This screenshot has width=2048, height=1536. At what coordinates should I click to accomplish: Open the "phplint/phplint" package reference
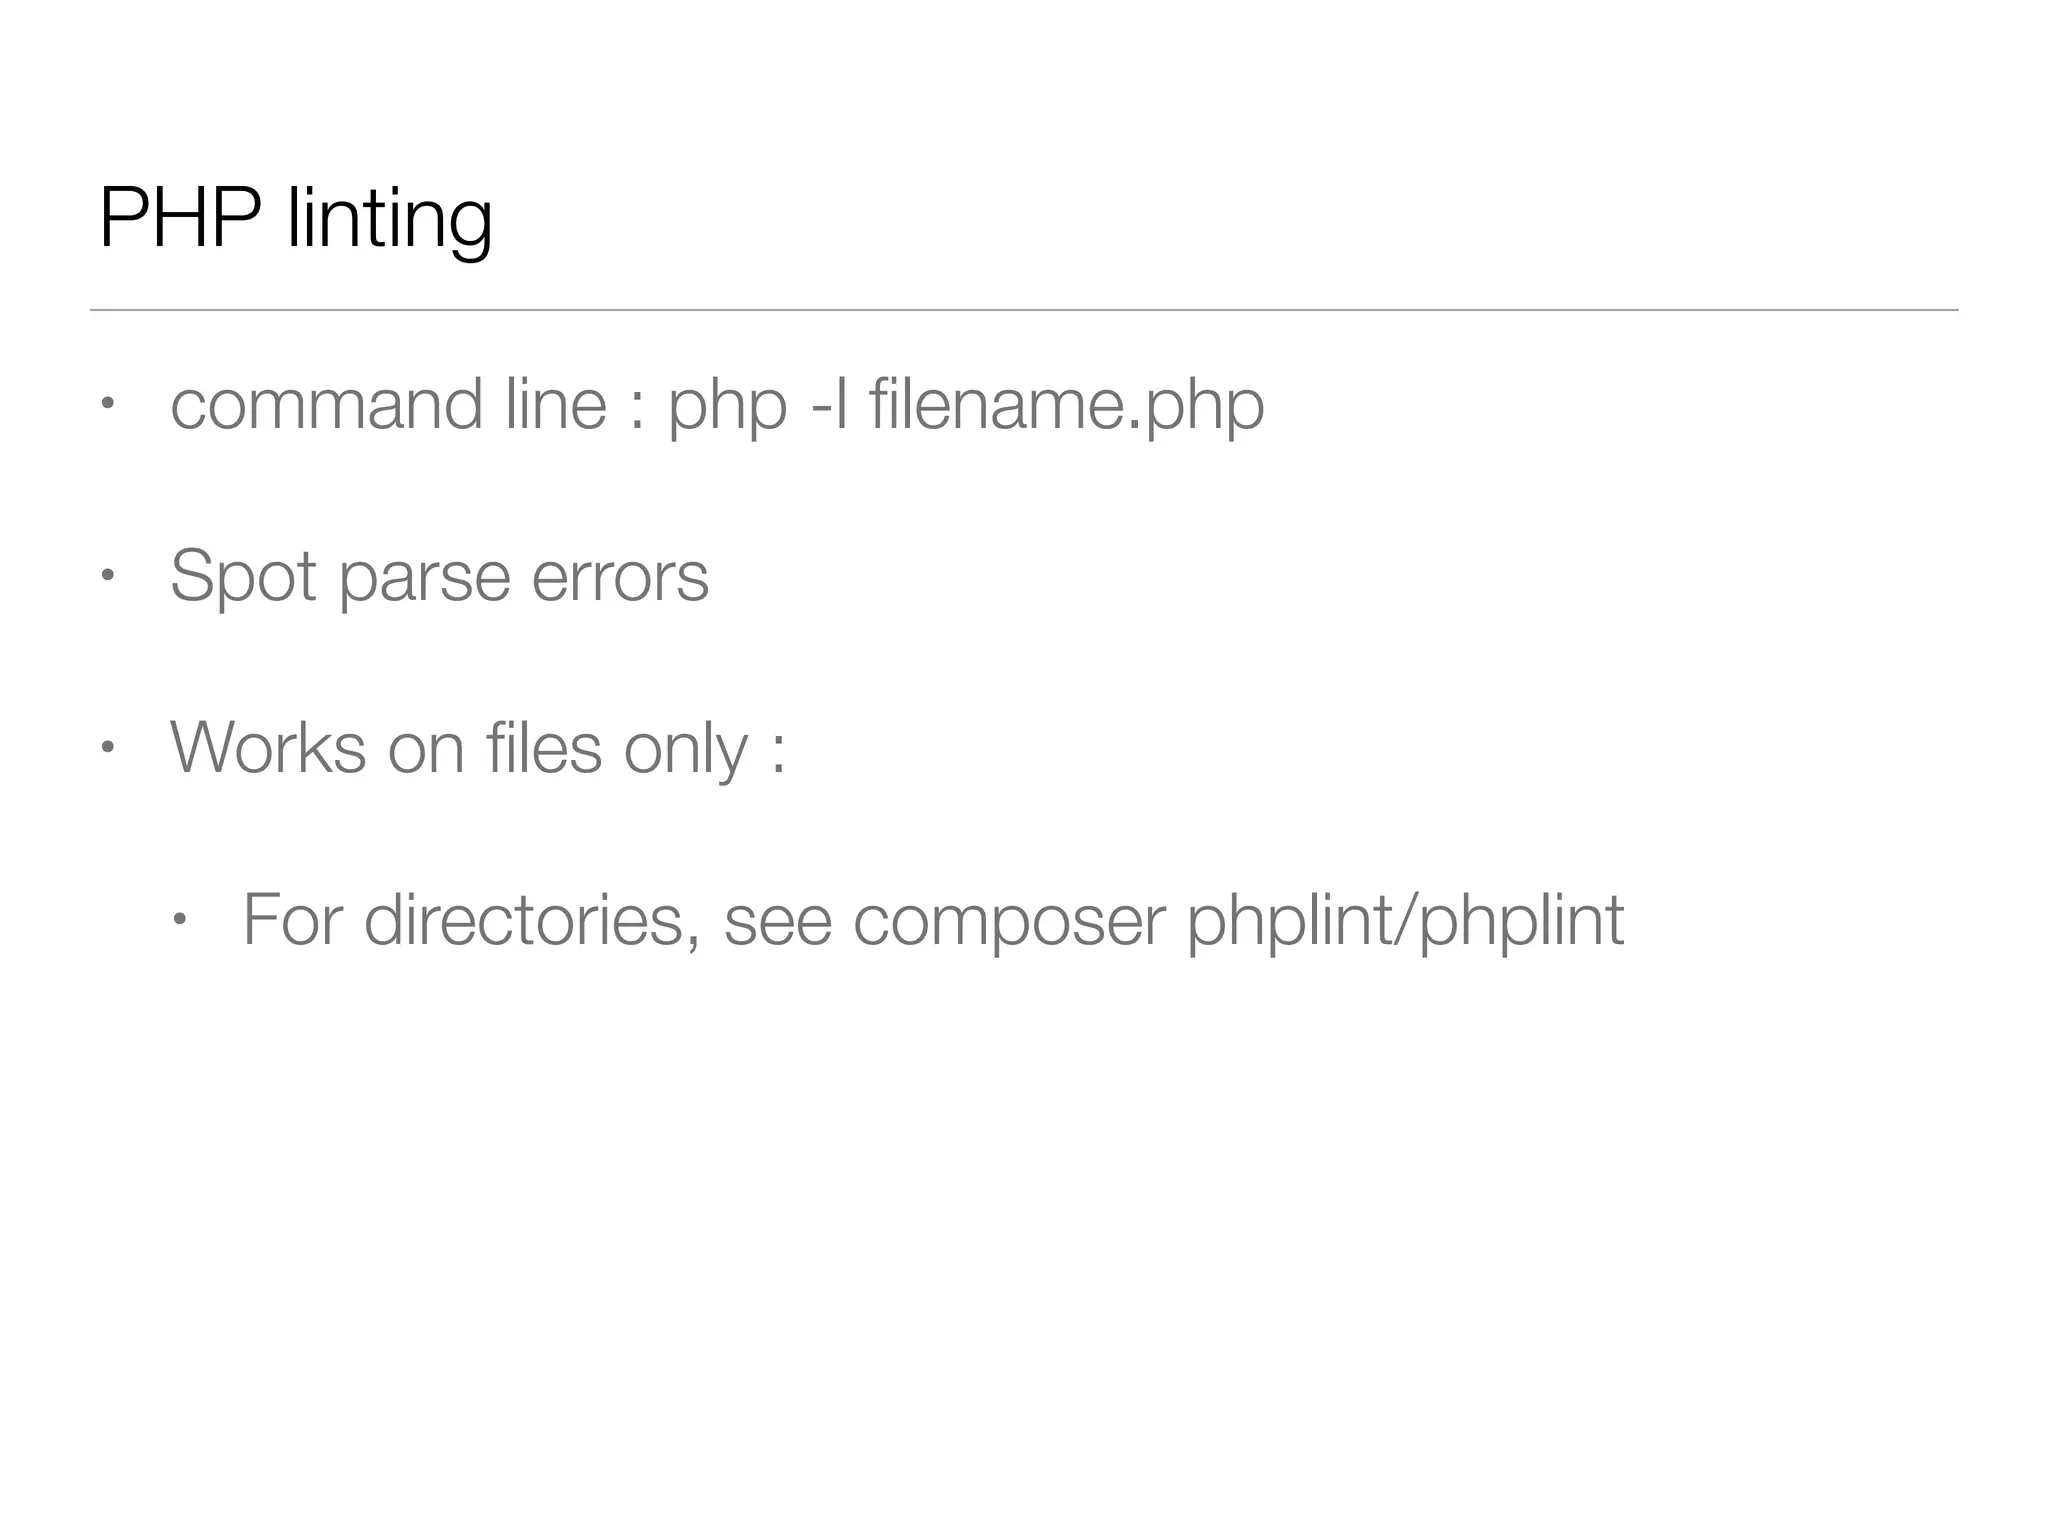pos(1405,922)
